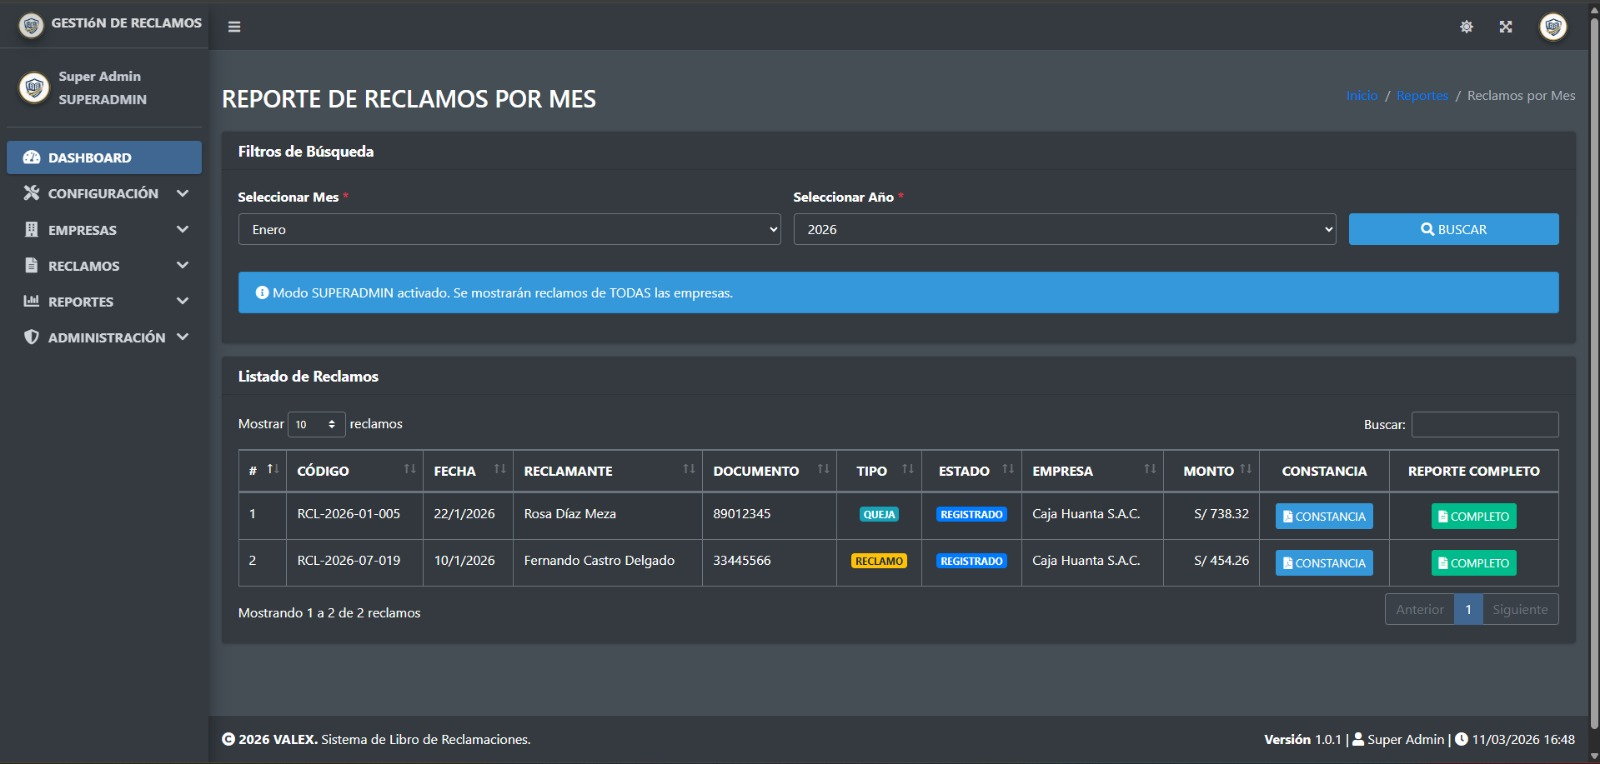Viewport: 1600px width, 764px height.
Task: Follow the Reportes breadcrumb link
Action: pyautogui.click(x=1422, y=95)
